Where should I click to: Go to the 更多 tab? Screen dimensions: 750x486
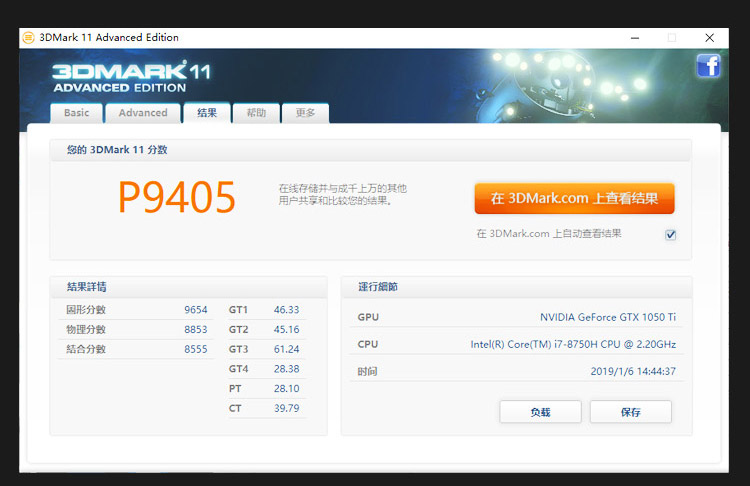[x=305, y=113]
